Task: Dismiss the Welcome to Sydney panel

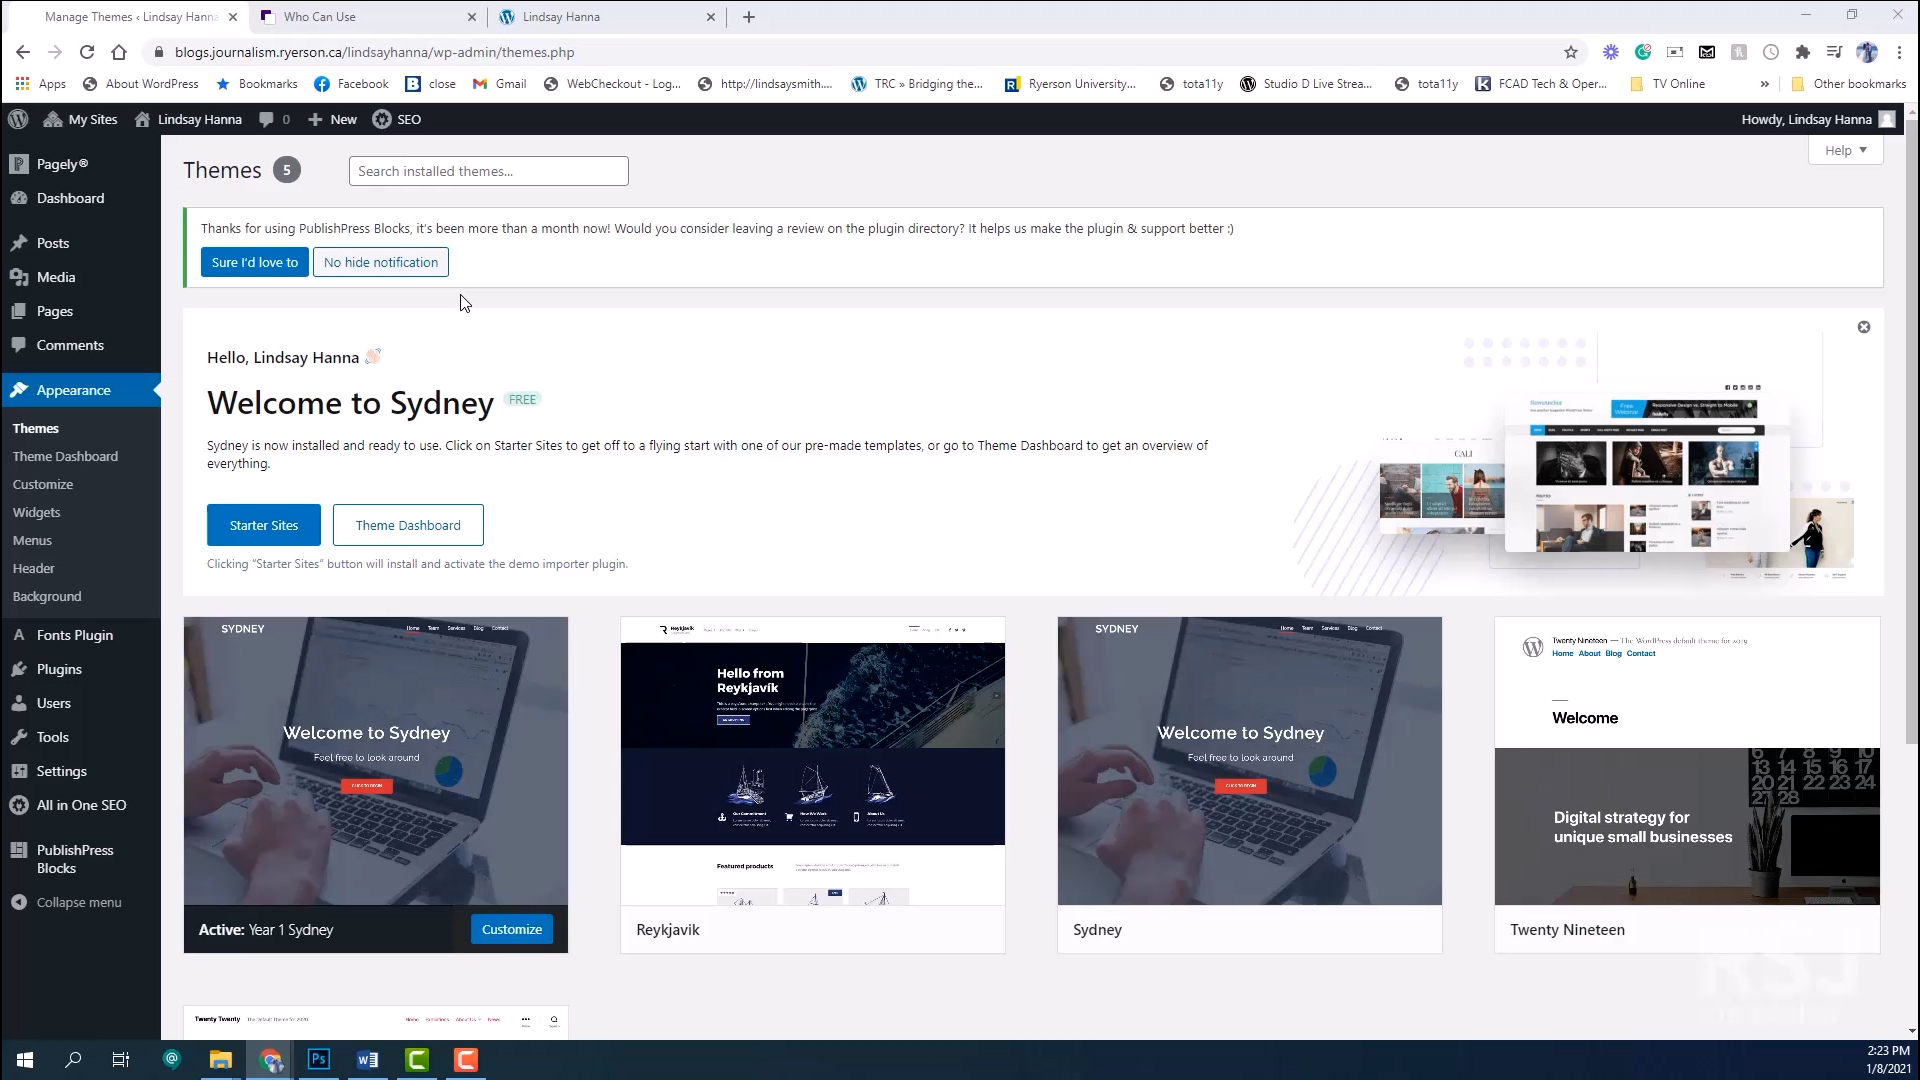Action: pos(1864,327)
